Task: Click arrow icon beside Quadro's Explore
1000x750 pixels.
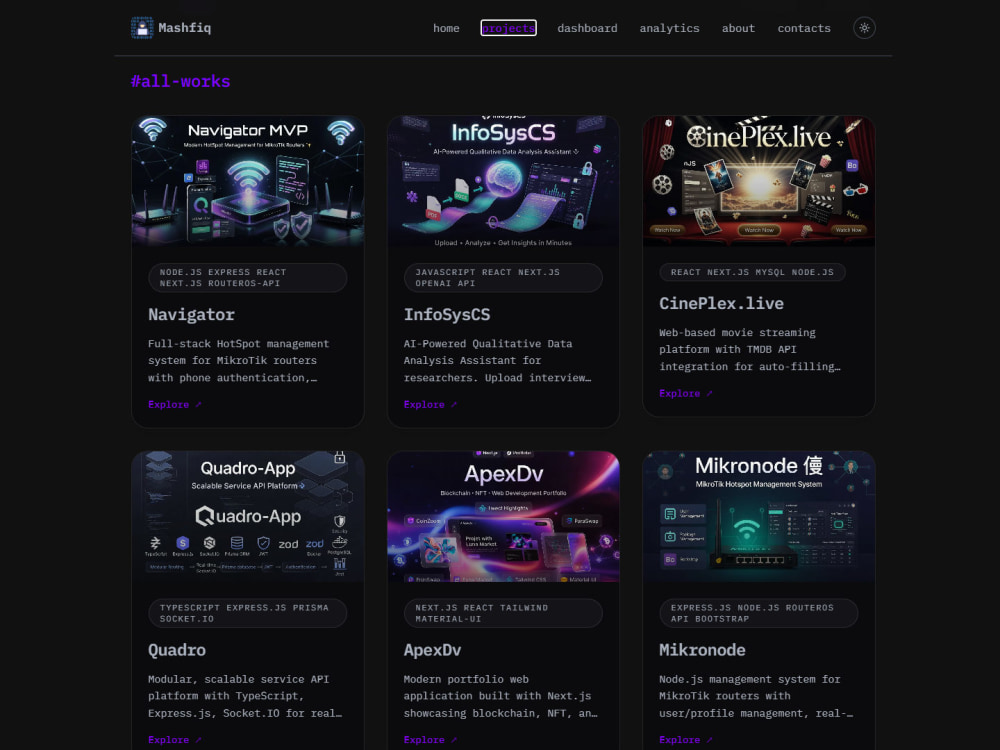Action: (198, 740)
